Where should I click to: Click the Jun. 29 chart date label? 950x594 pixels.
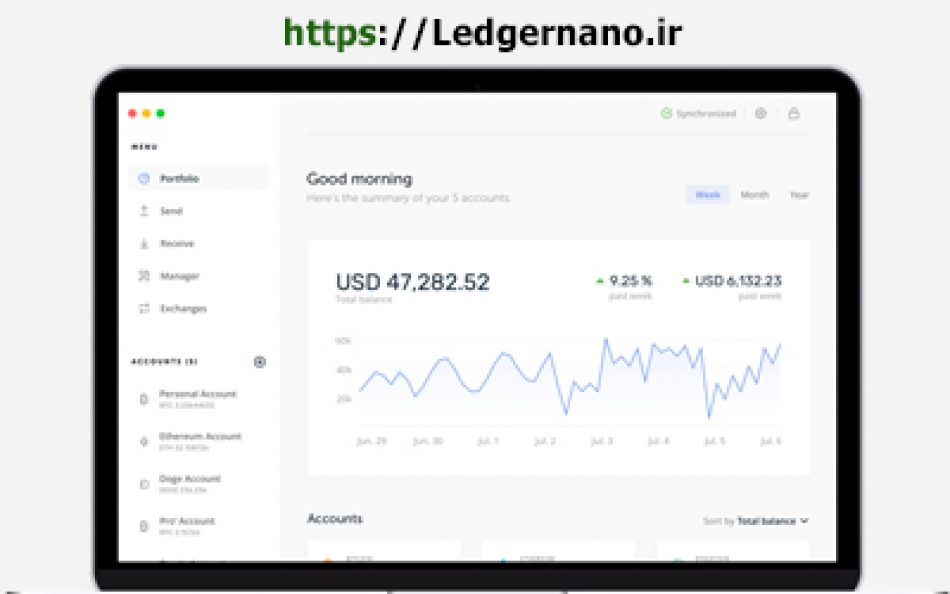(371, 441)
